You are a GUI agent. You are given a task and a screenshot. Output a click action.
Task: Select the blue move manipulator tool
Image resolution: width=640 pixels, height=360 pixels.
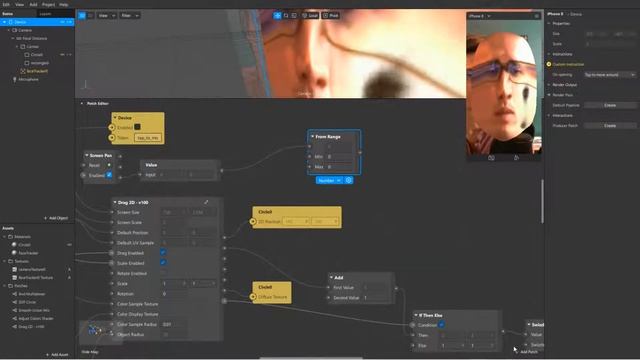(278, 16)
